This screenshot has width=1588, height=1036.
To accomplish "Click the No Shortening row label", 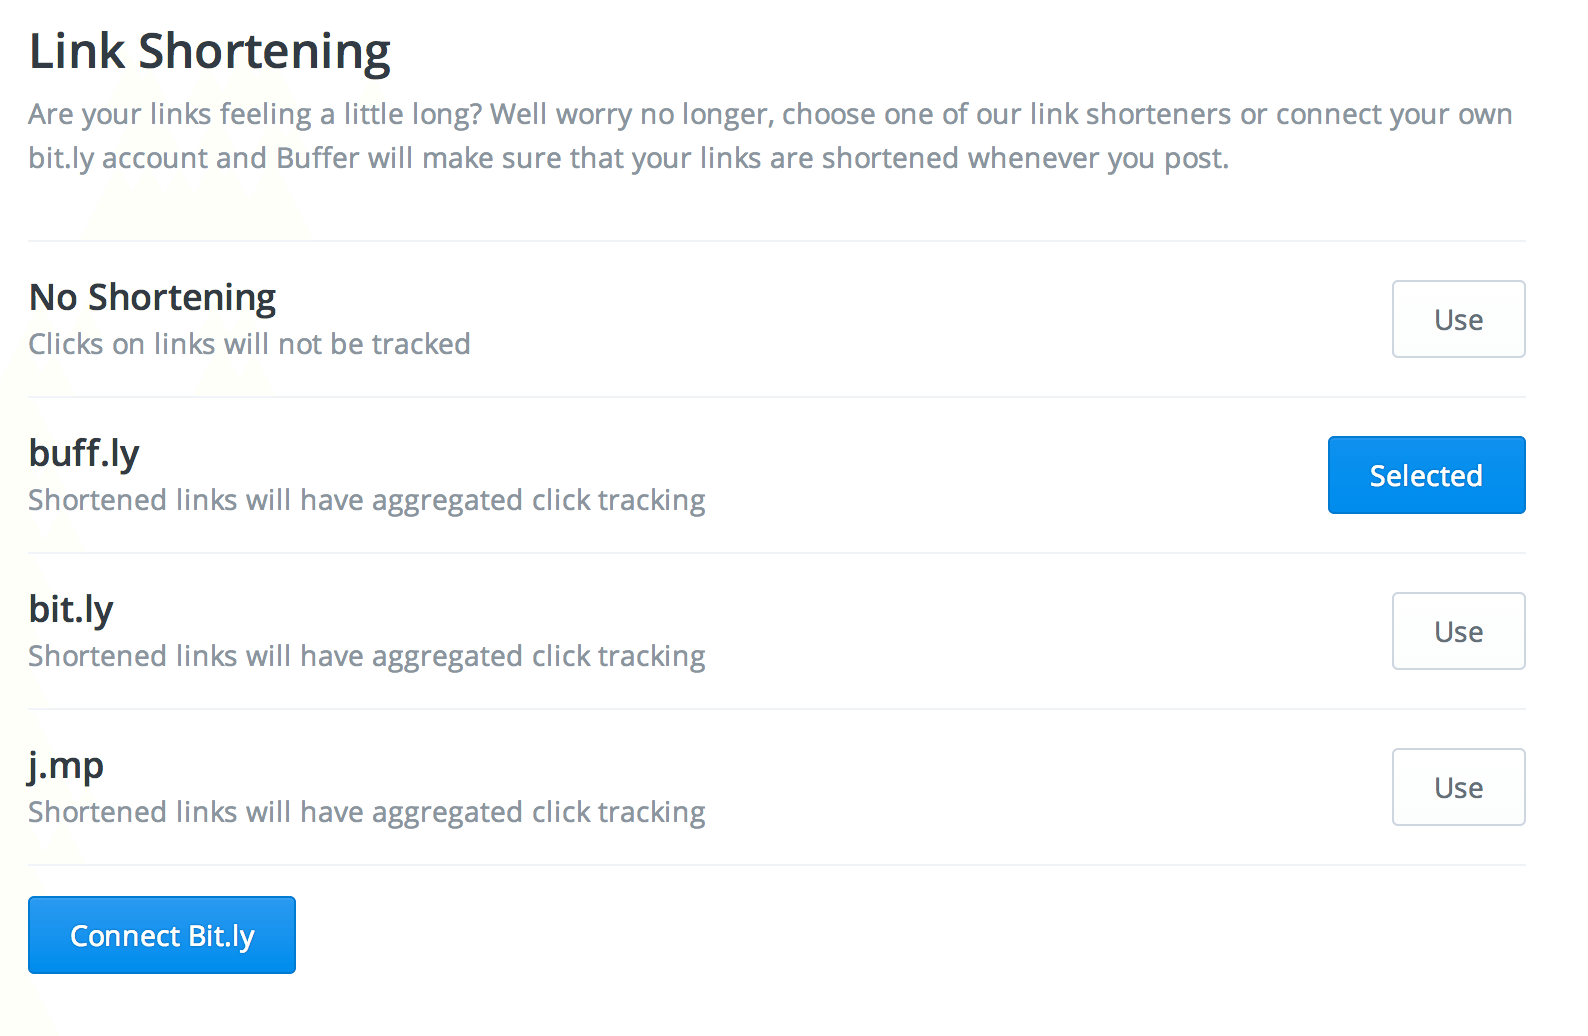I will tap(151, 296).
